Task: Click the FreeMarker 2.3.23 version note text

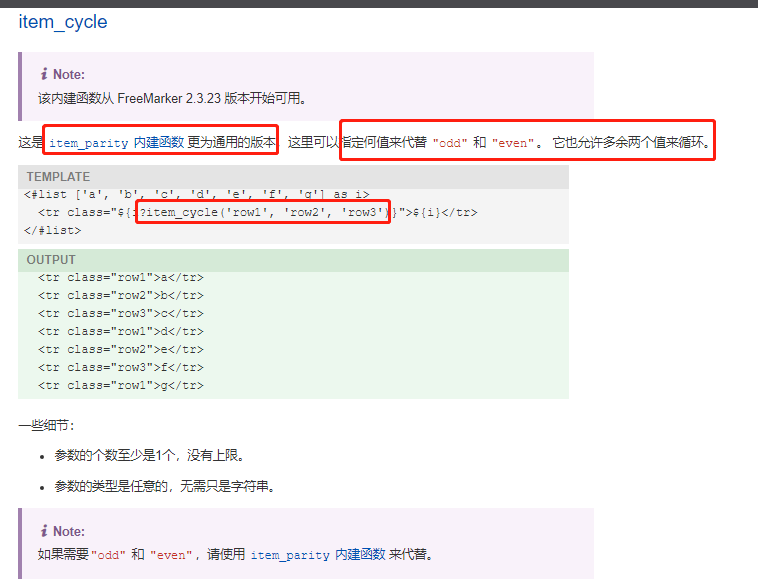Action: coord(172,98)
